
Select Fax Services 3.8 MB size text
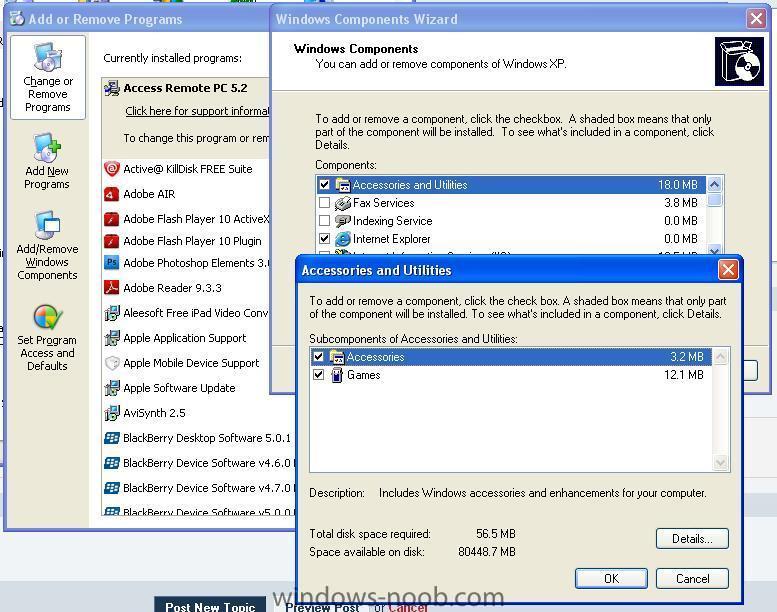point(681,203)
